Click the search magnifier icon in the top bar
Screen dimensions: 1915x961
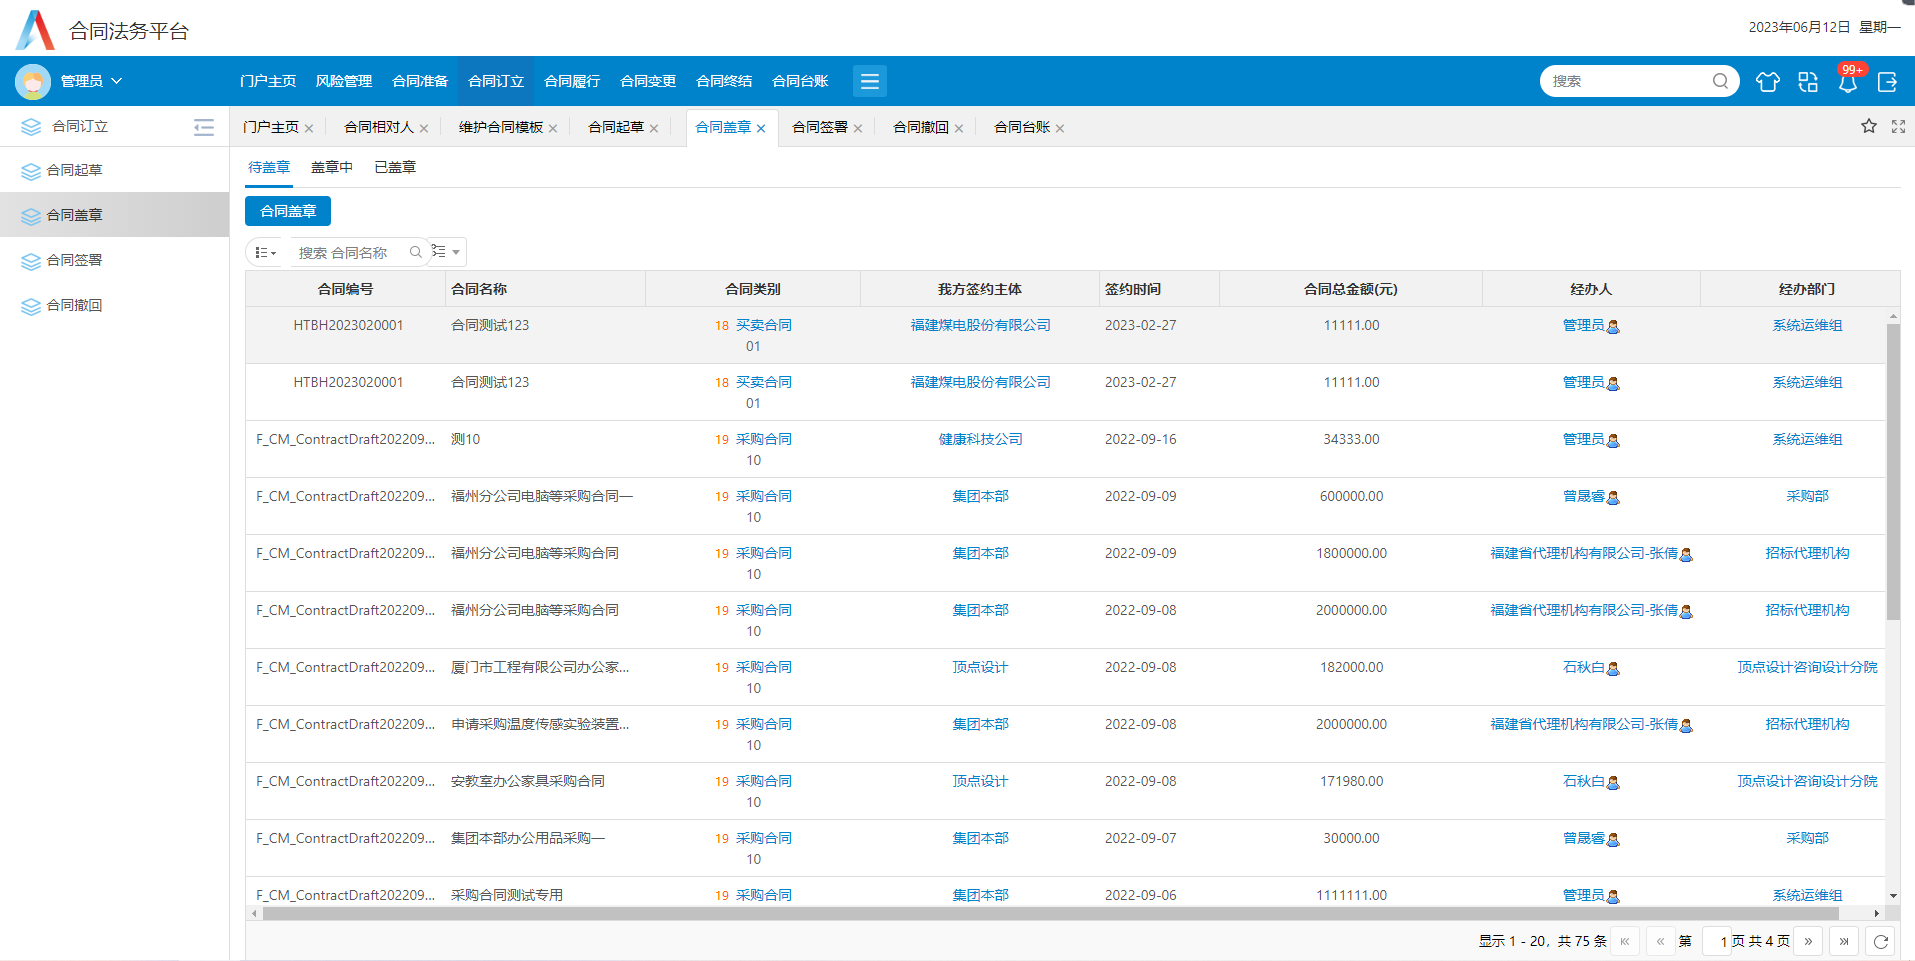1720,81
